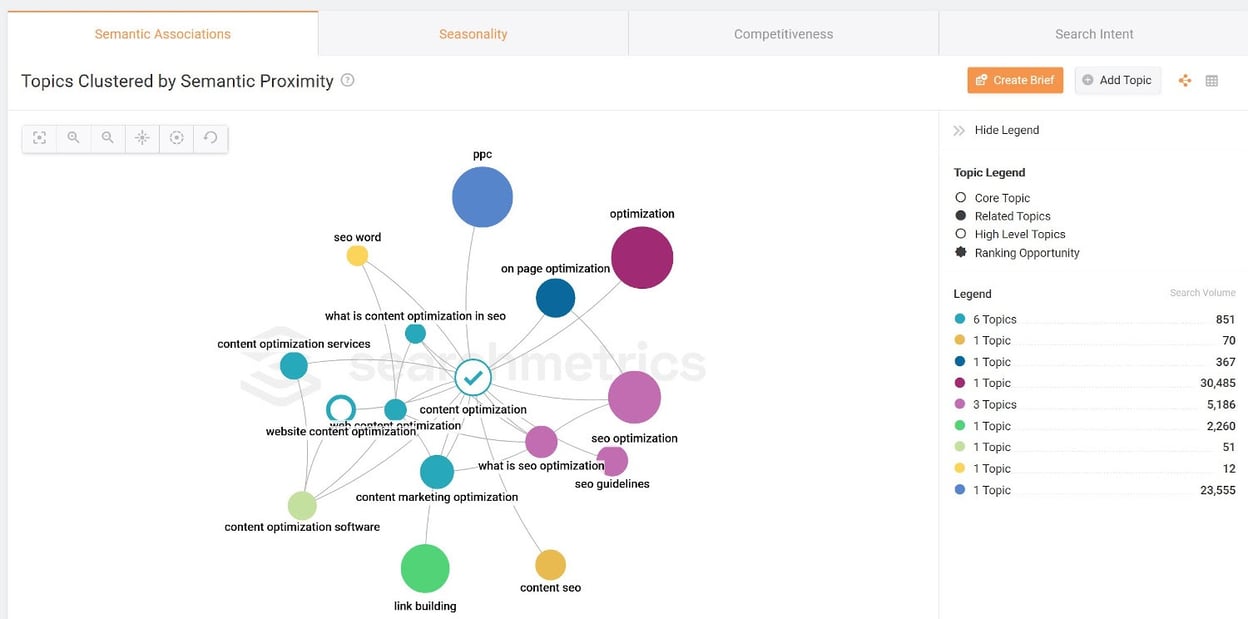Click the zoom-out magnifier icon
1248x619 pixels.
pos(108,138)
